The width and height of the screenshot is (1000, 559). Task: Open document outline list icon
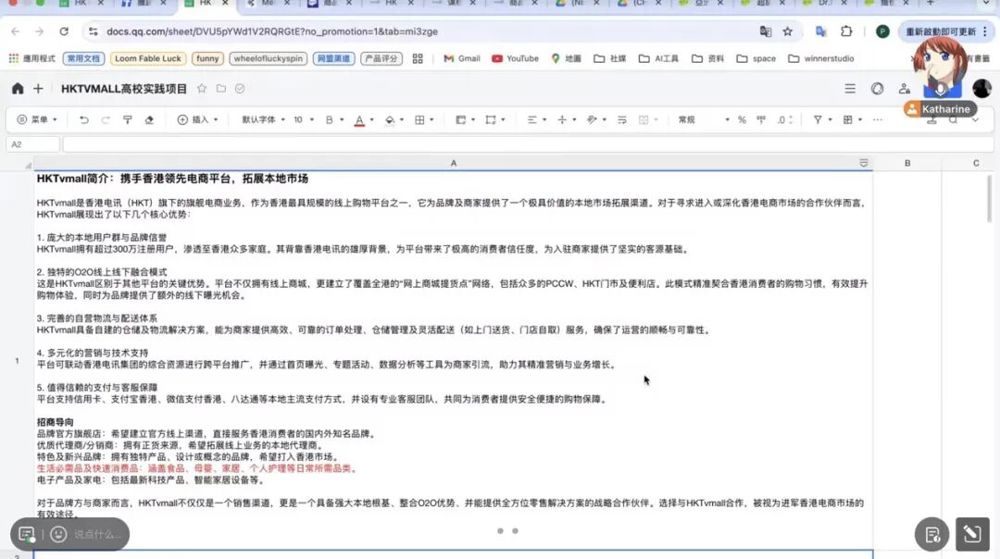click(x=850, y=89)
